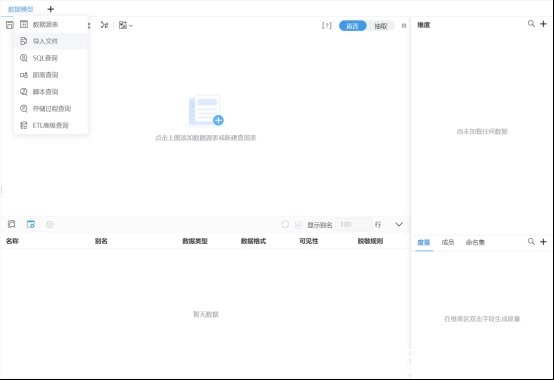This screenshot has width=554, height=380.
Task: Click the add data source illustration
Action: (206, 110)
